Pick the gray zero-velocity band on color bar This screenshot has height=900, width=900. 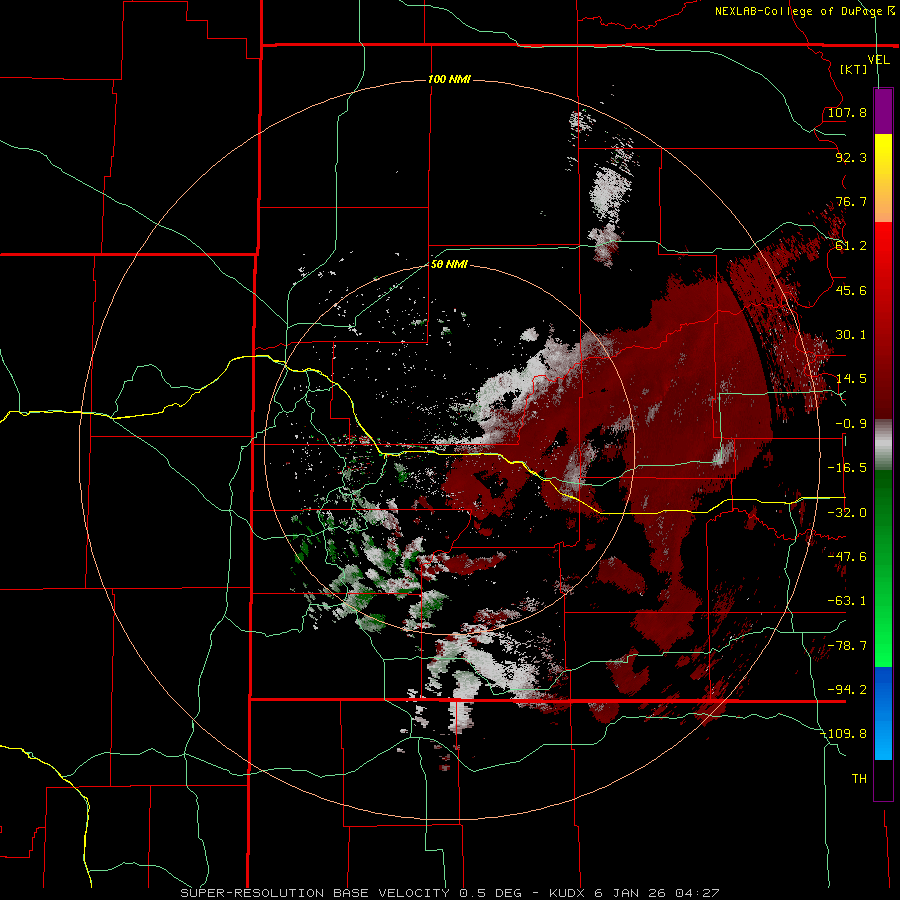point(883,445)
